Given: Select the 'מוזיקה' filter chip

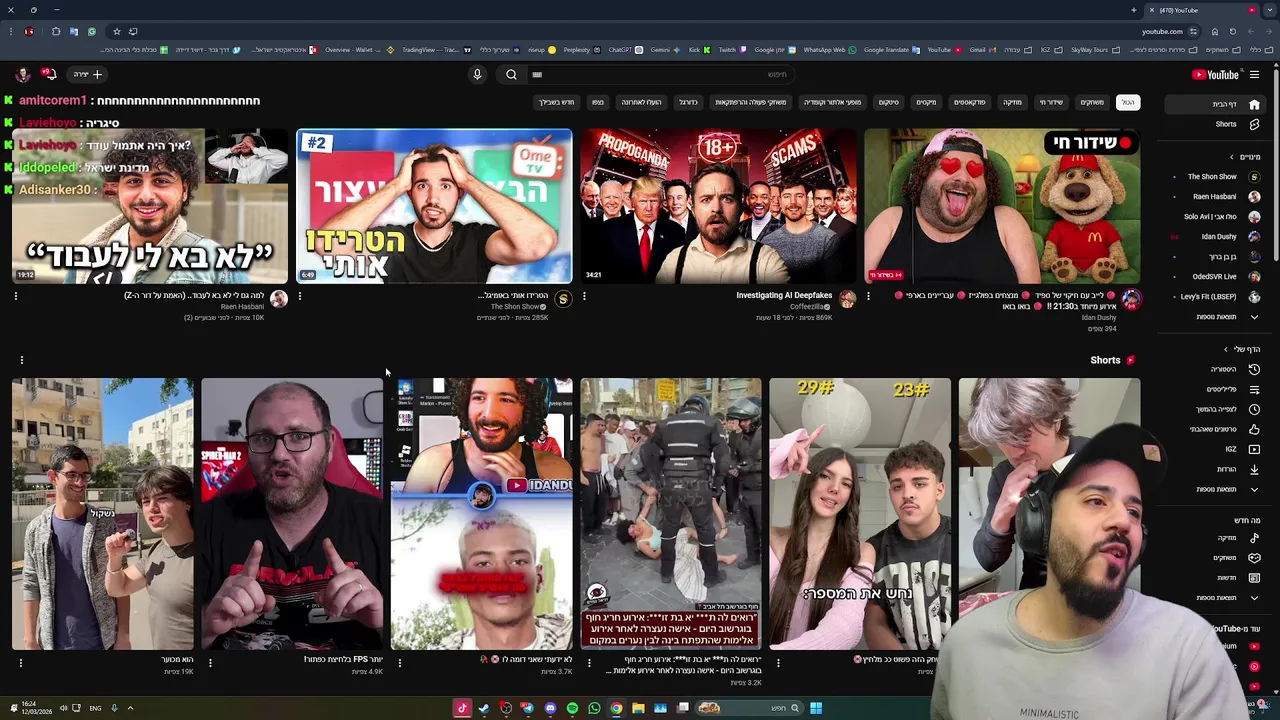Looking at the screenshot, I should click(1012, 102).
